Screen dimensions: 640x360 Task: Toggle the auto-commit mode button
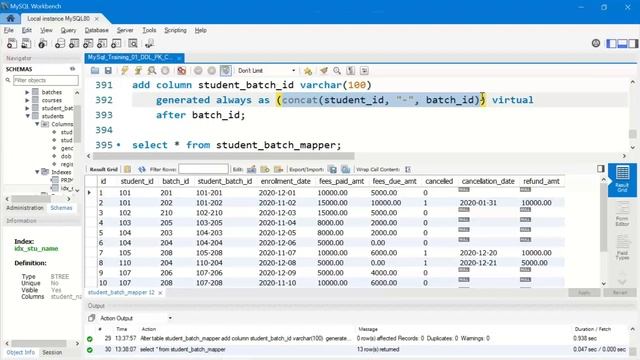tap(226, 71)
